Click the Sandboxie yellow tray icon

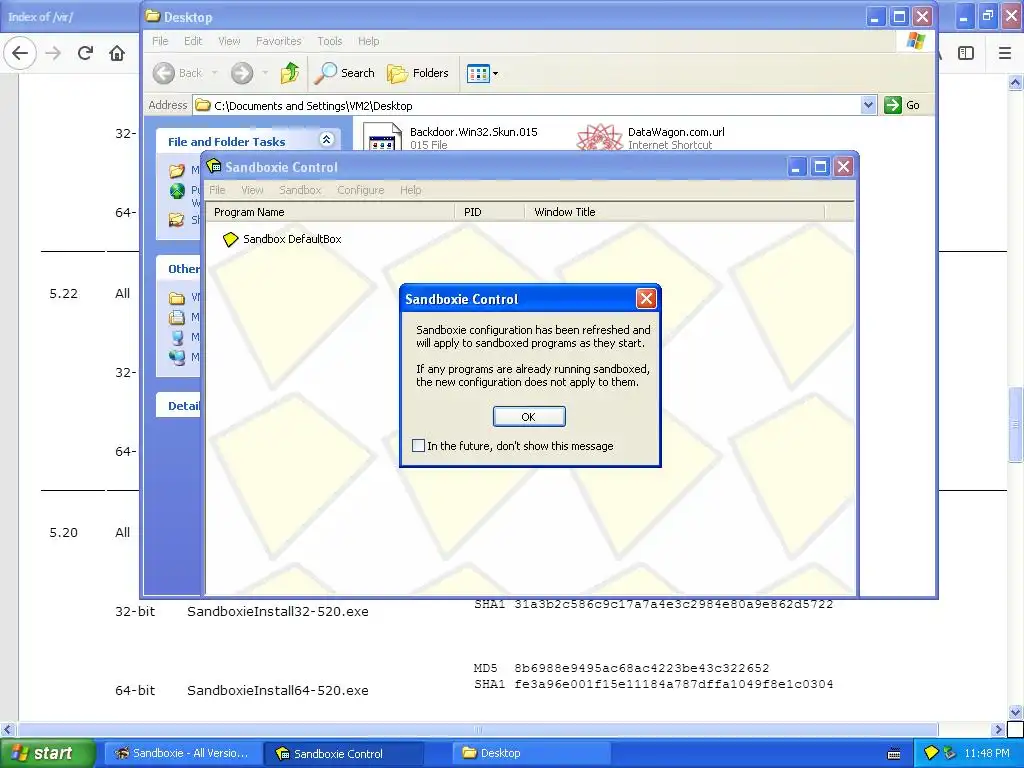tap(931, 753)
